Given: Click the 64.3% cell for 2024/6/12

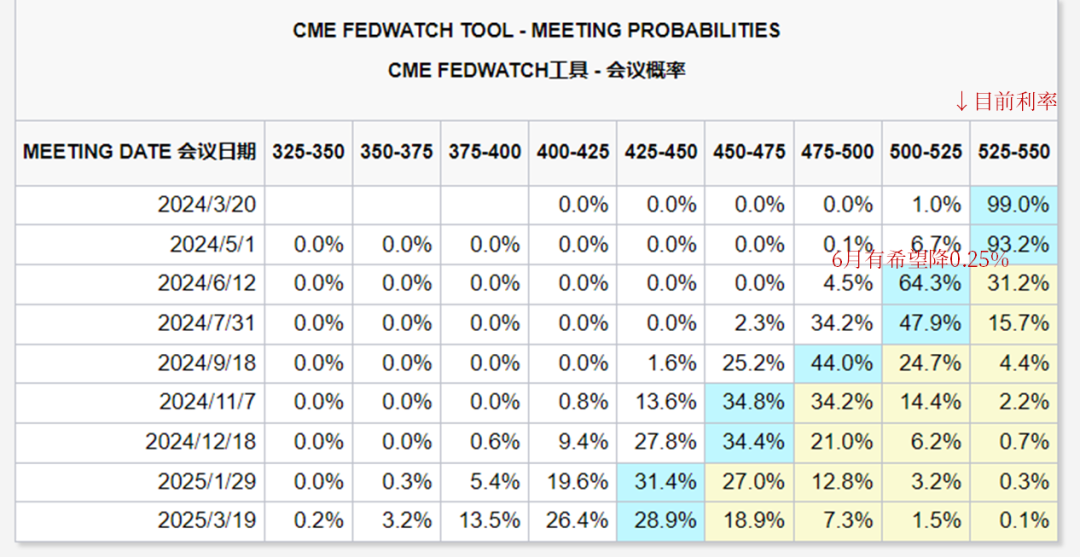Looking at the screenshot, I should (926, 284).
